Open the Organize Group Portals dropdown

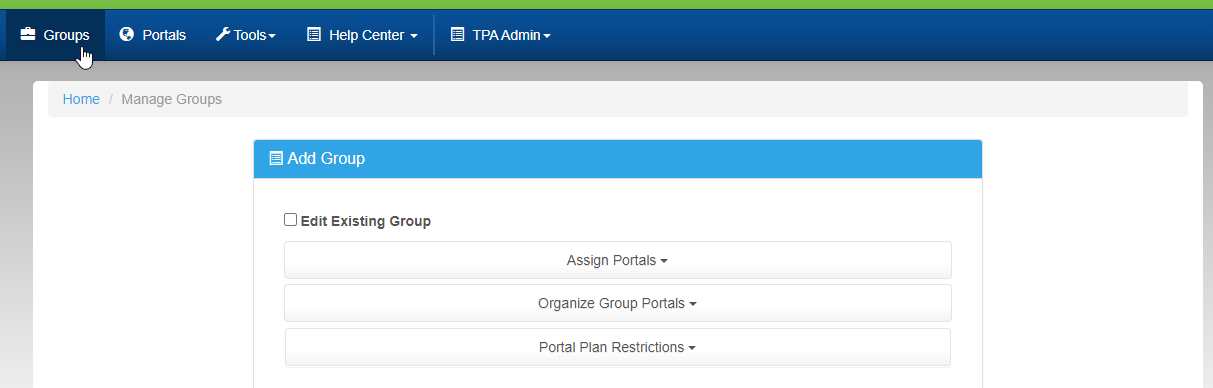[617, 303]
